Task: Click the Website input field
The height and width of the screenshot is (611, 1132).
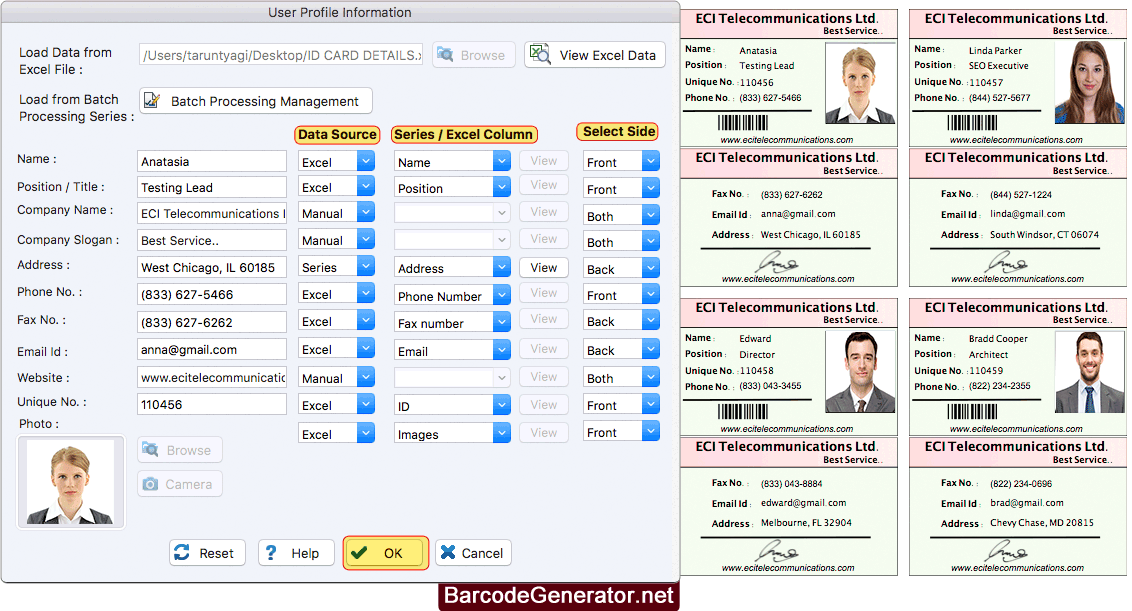Action: tap(212, 377)
